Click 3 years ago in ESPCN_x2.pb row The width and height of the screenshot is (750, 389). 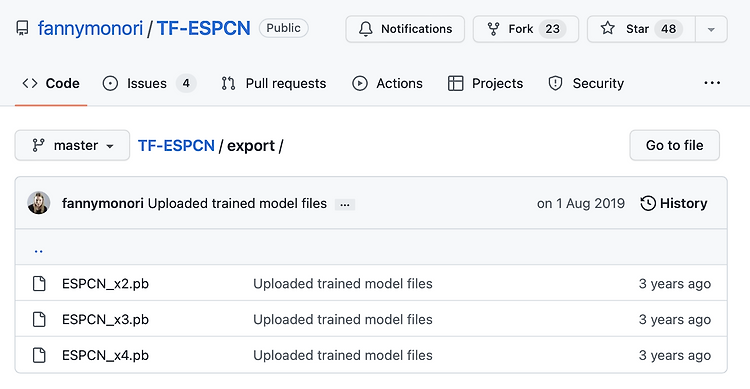tap(674, 284)
